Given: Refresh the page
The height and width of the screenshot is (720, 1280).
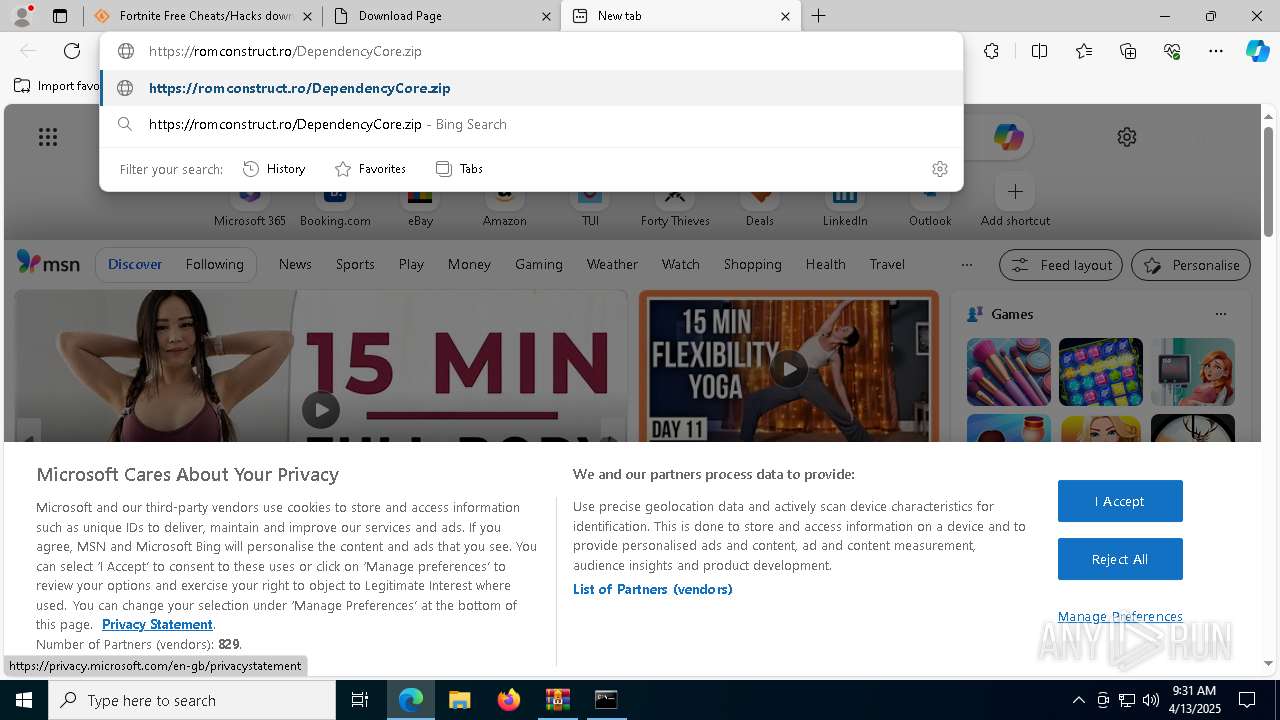Looking at the screenshot, I should 72,51.
